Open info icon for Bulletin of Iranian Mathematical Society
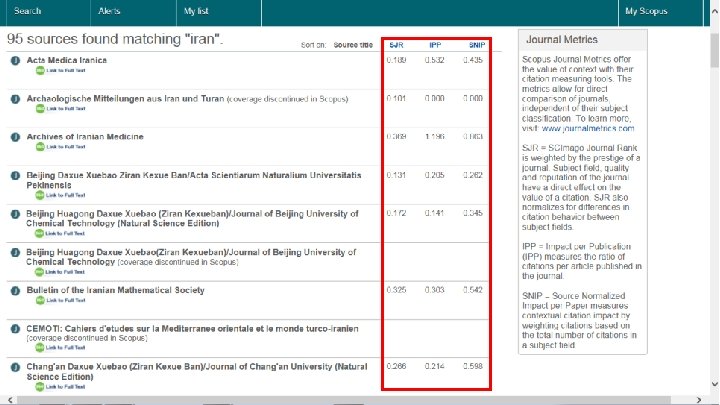 tap(15, 291)
